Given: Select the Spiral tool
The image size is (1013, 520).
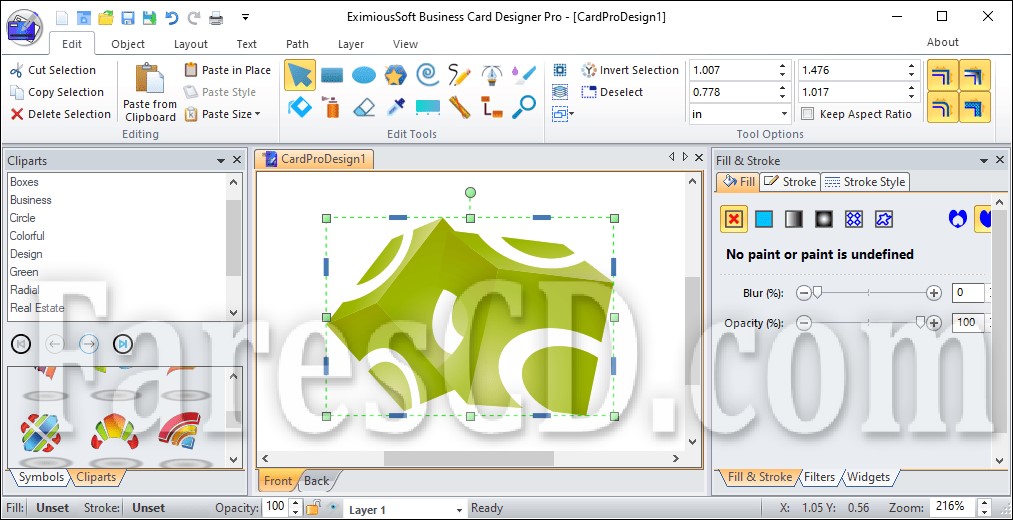Looking at the screenshot, I should (x=428, y=76).
